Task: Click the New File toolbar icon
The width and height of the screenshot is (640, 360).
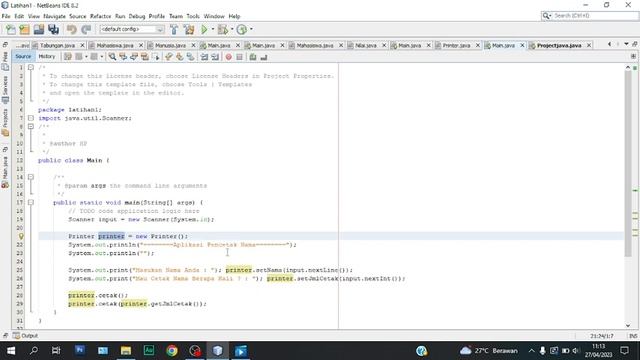Action: click(11, 29)
